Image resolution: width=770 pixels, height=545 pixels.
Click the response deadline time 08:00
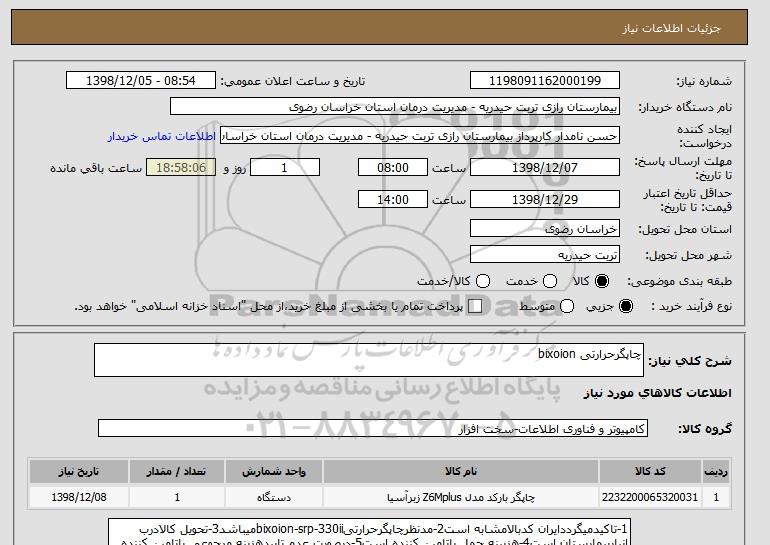[x=393, y=167]
